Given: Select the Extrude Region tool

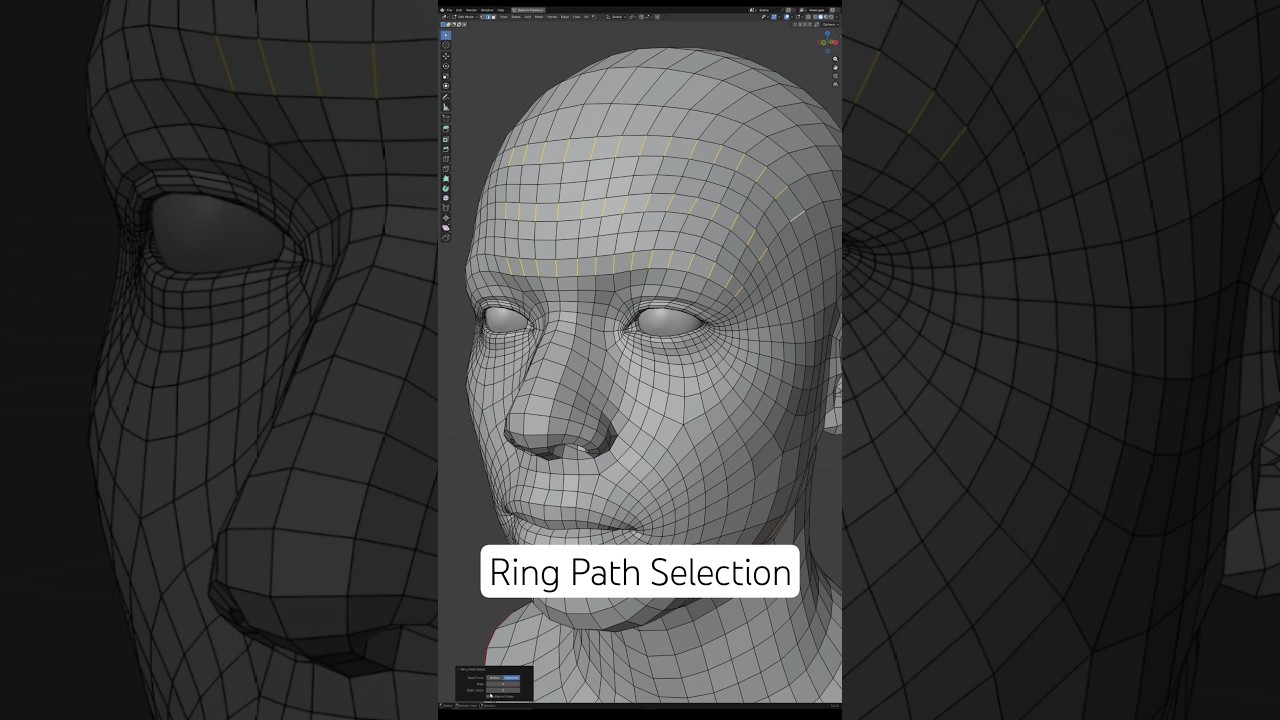Looking at the screenshot, I should pos(446,128).
